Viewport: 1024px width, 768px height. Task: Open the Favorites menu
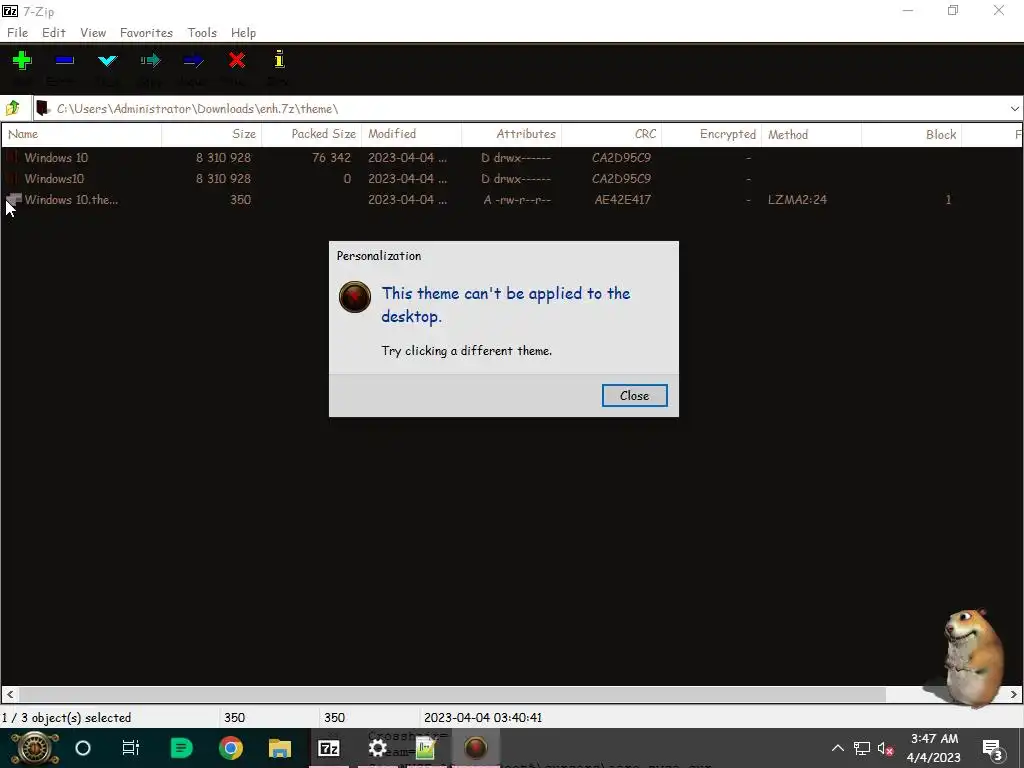(146, 33)
